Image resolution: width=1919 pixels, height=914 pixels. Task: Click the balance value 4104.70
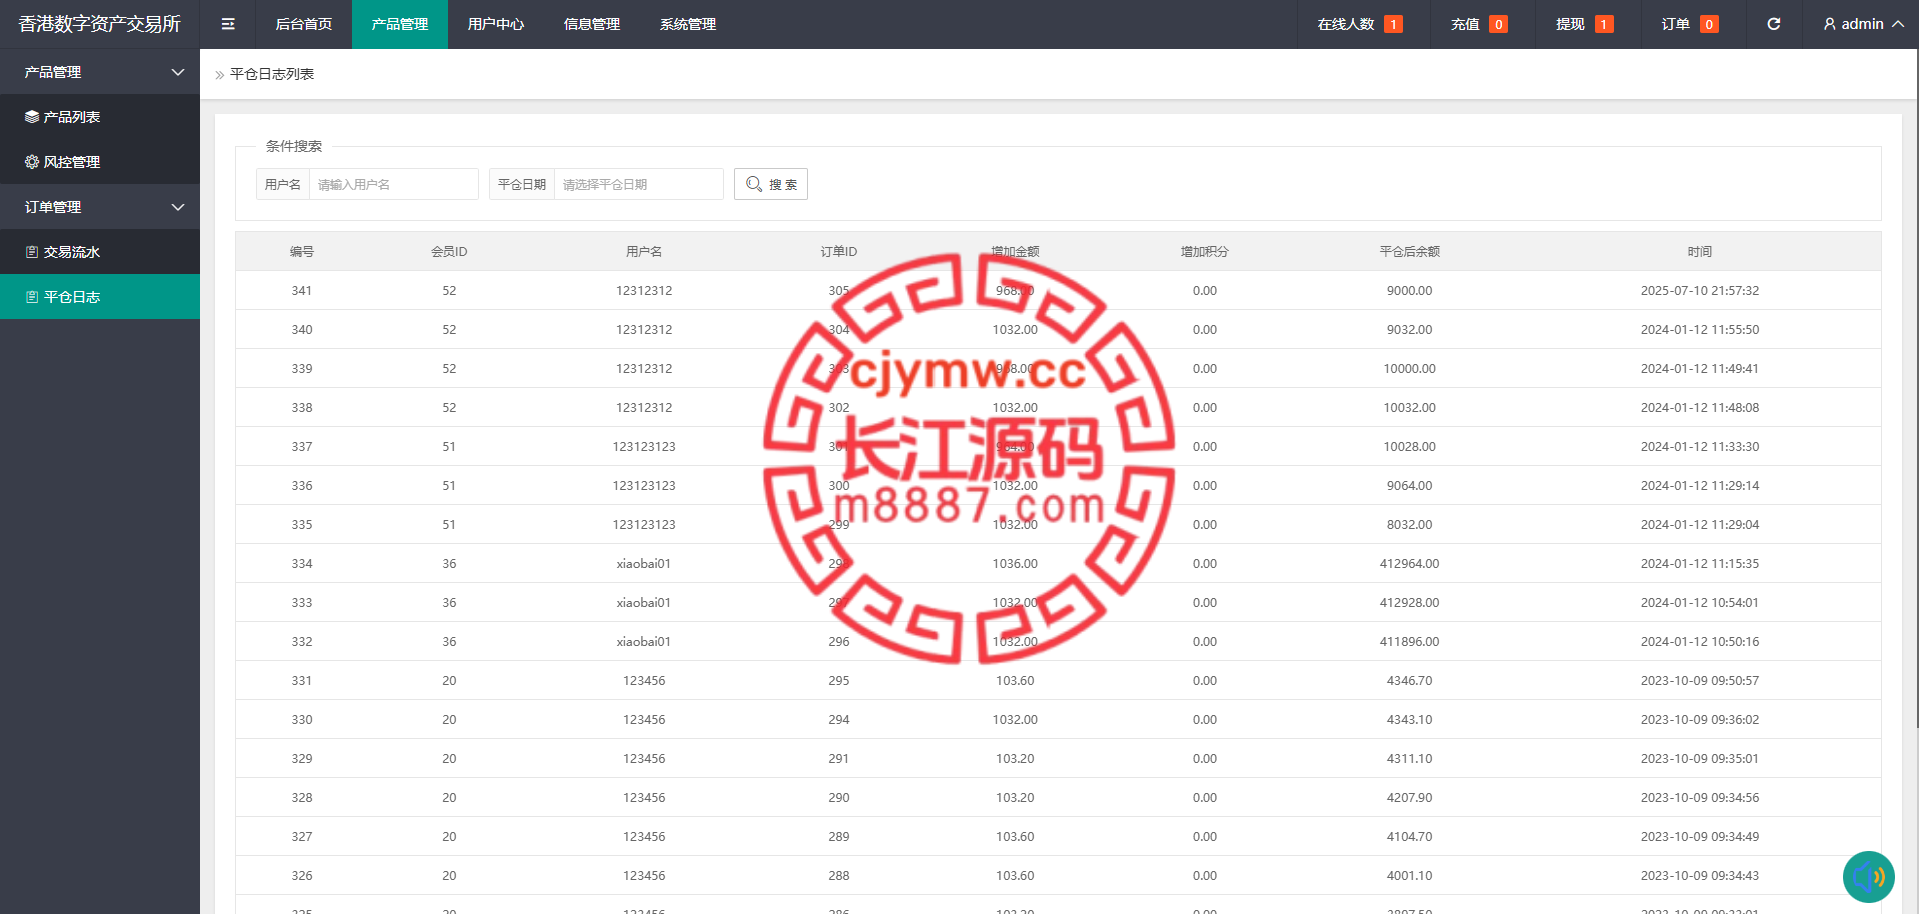pyautogui.click(x=1409, y=837)
